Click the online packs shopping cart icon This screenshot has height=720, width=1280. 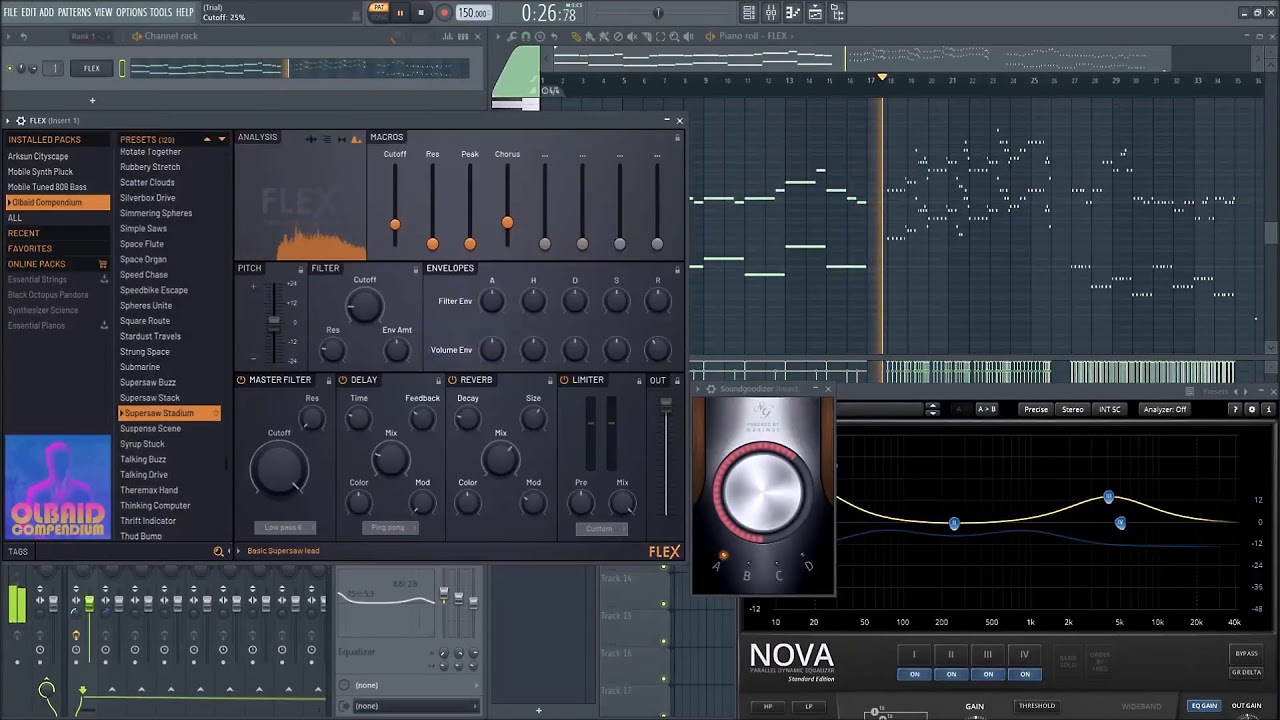point(102,264)
